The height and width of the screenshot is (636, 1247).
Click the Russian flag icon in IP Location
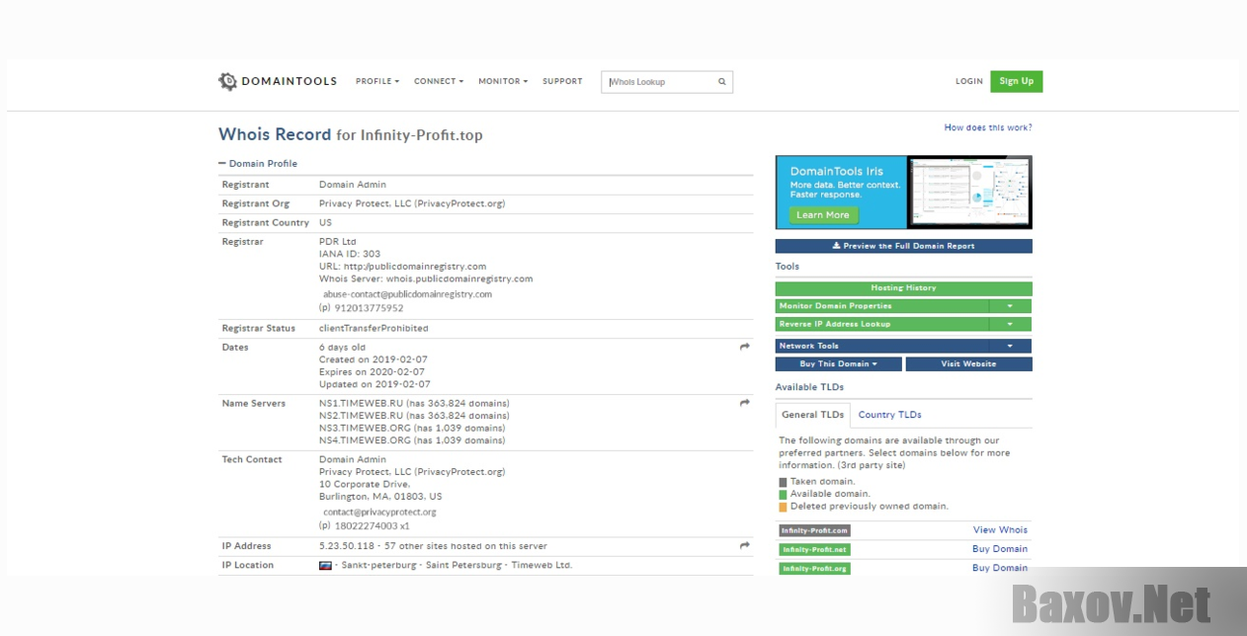pyautogui.click(x=325, y=565)
